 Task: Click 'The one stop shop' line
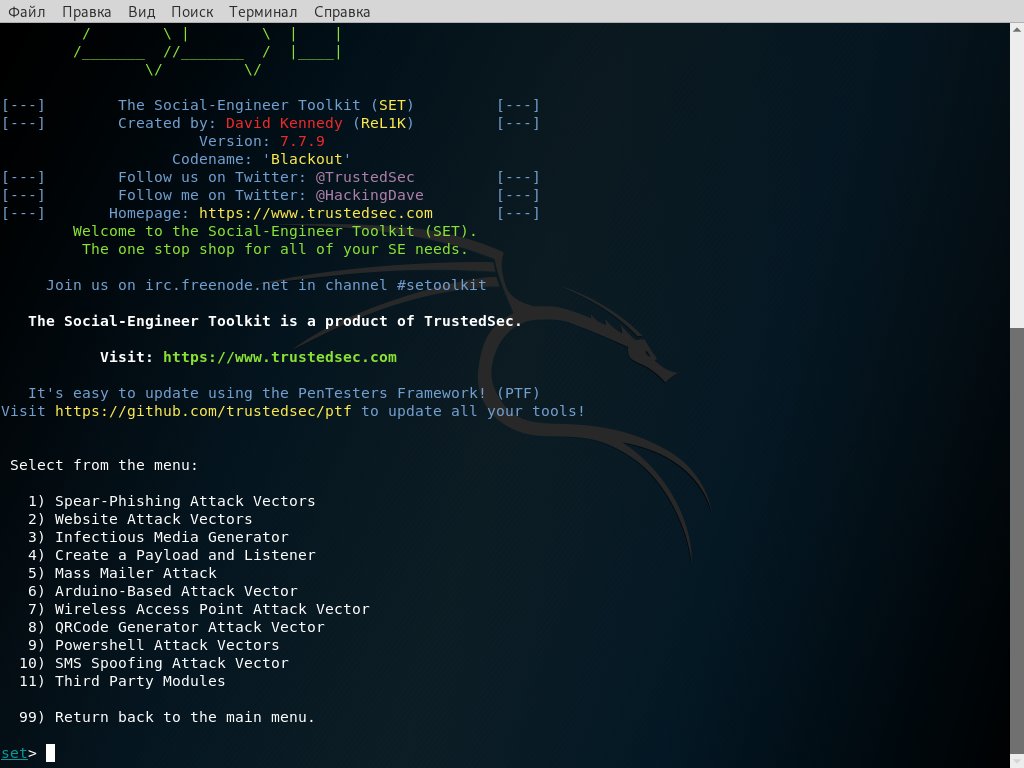(275, 249)
